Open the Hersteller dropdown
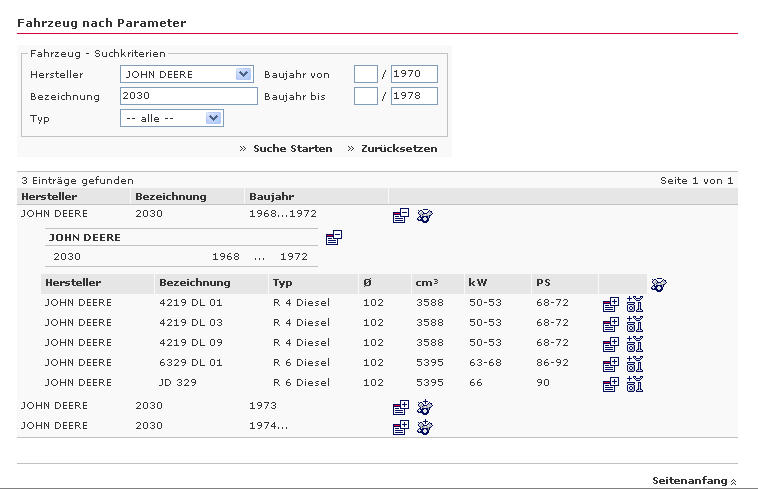 coord(243,74)
